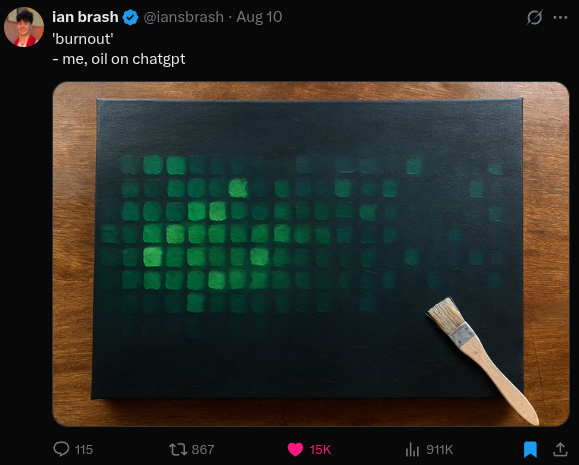This screenshot has width=579, height=465.
Task: Click the @iansbrash handle
Action: (x=184, y=17)
